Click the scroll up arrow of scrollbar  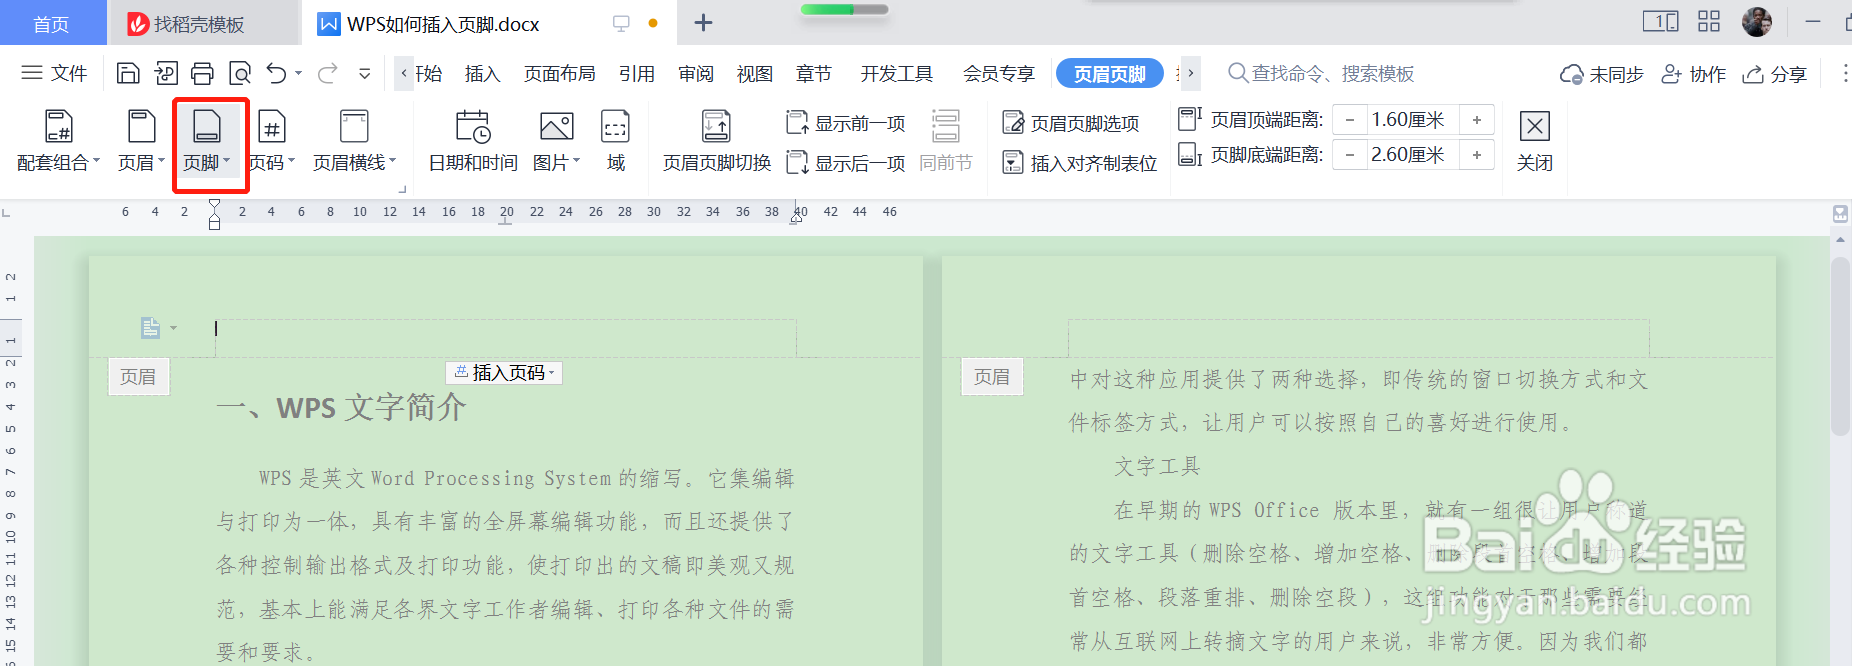[x=1840, y=240]
